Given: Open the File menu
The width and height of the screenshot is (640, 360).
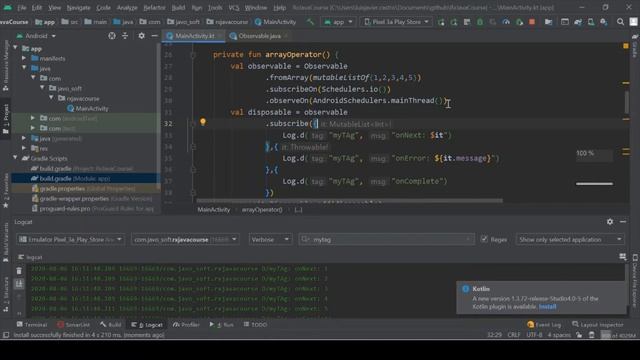Looking at the screenshot, I should click(21, 8).
